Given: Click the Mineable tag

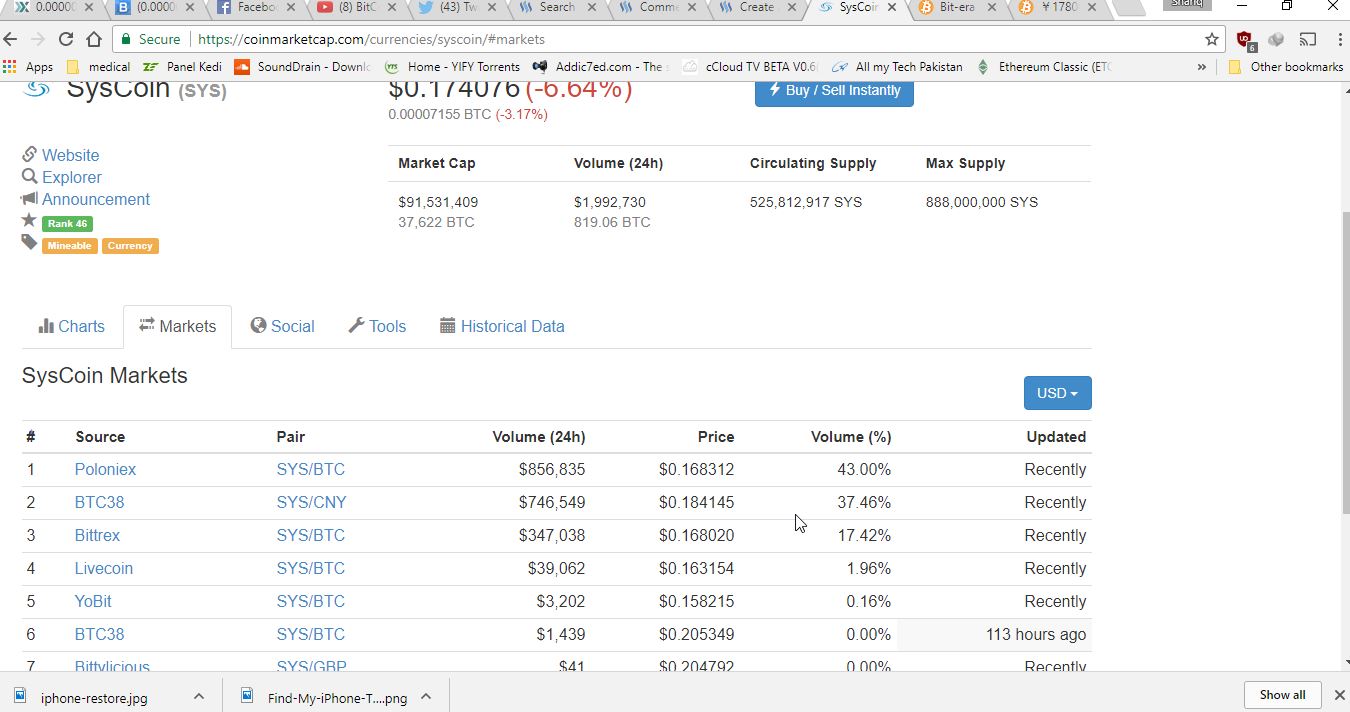Looking at the screenshot, I should point(69,246).
